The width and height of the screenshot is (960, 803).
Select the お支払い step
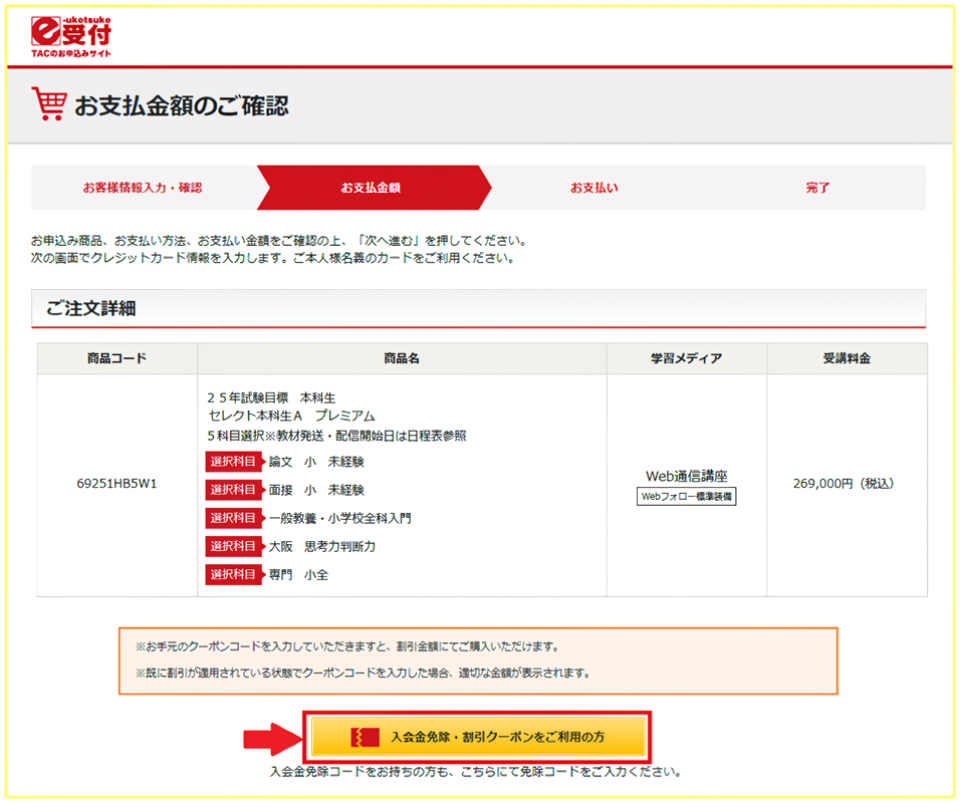click(x=594, y=188)
